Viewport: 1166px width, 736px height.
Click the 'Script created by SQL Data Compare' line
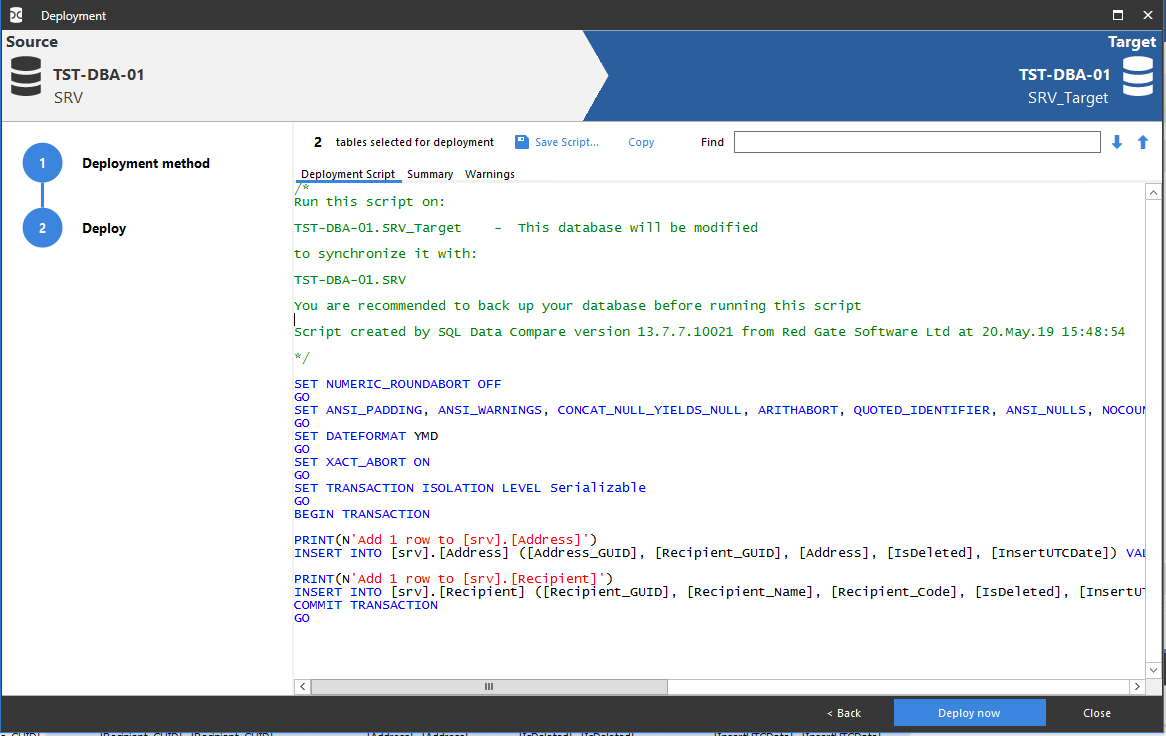coord(709,332)
